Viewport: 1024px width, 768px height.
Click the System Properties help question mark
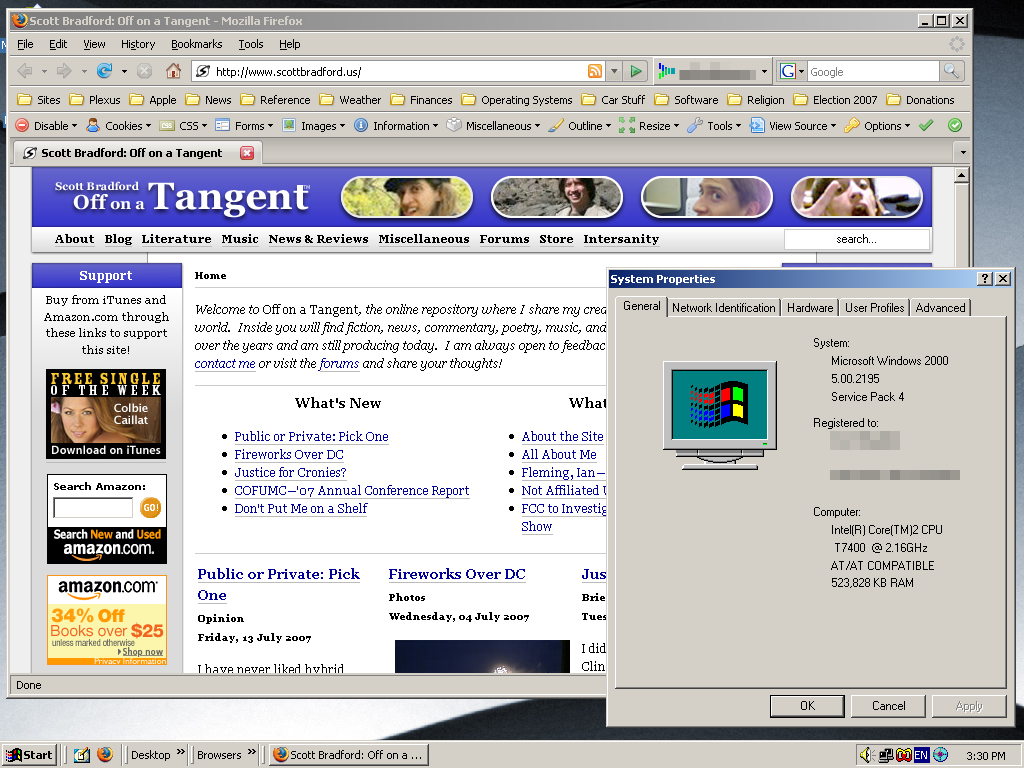(984, 279)
